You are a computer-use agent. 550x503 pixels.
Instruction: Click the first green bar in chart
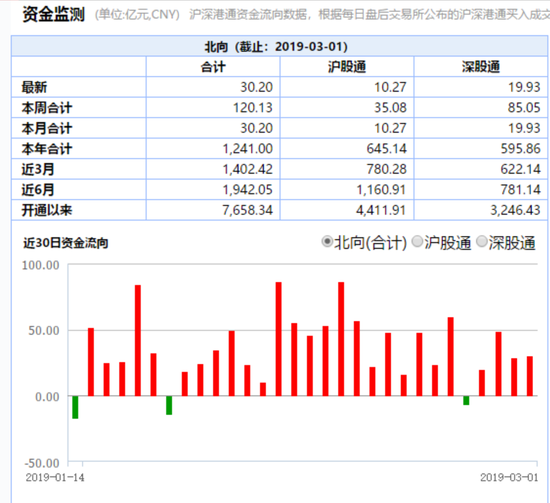[x=75, y=407]
